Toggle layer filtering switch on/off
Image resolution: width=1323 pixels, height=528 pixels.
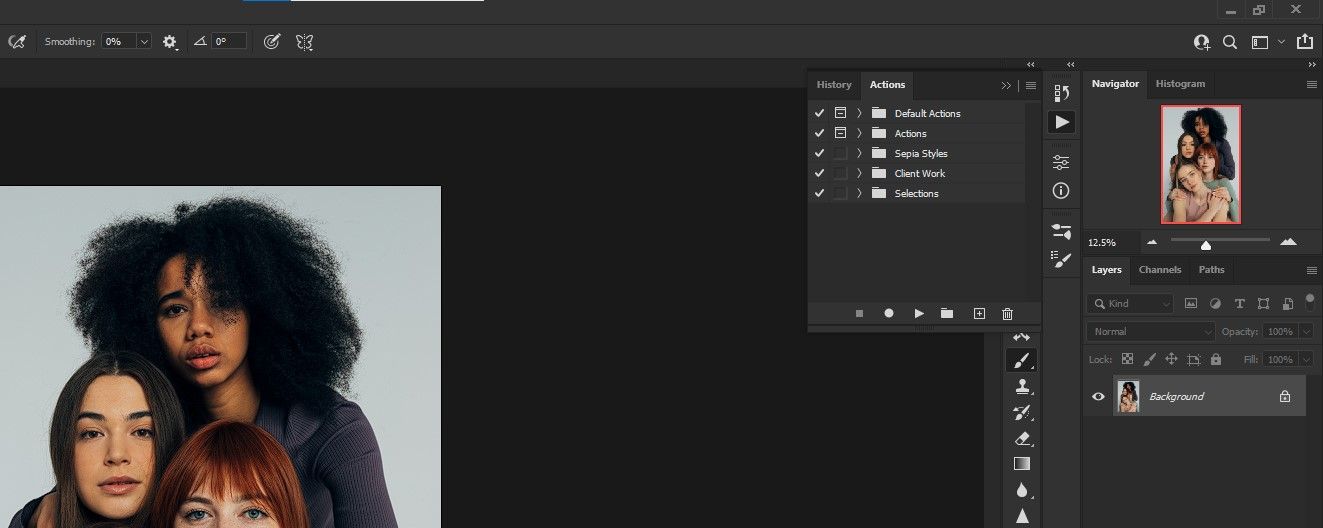click(1310, 301)
